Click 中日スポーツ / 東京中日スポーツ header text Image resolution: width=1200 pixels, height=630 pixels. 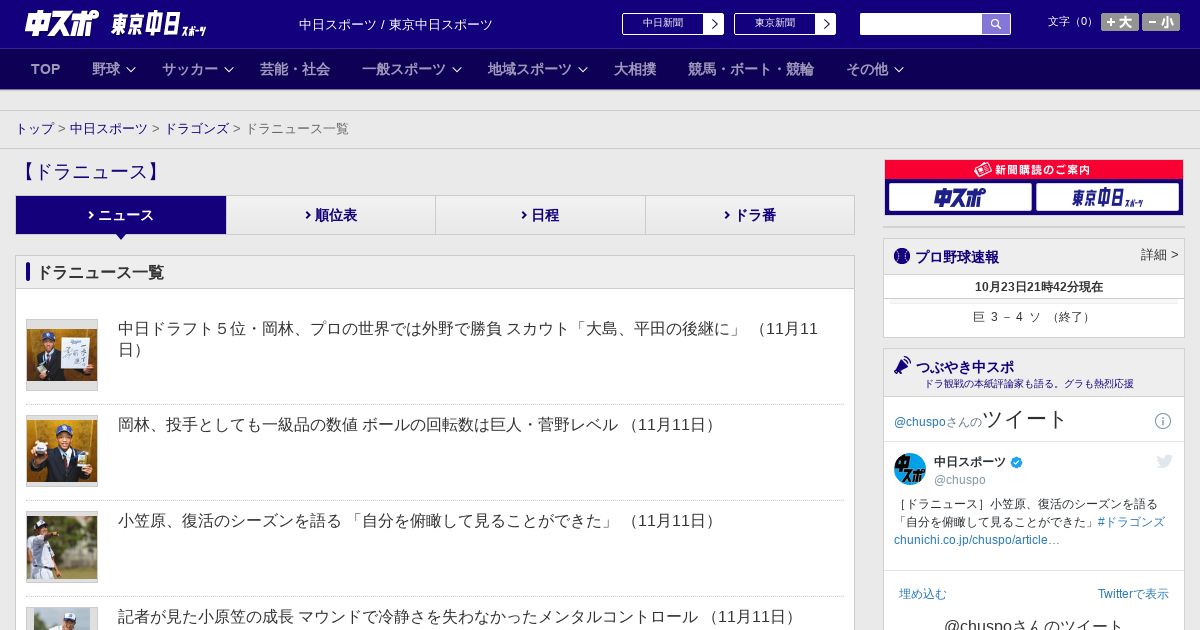396,24
